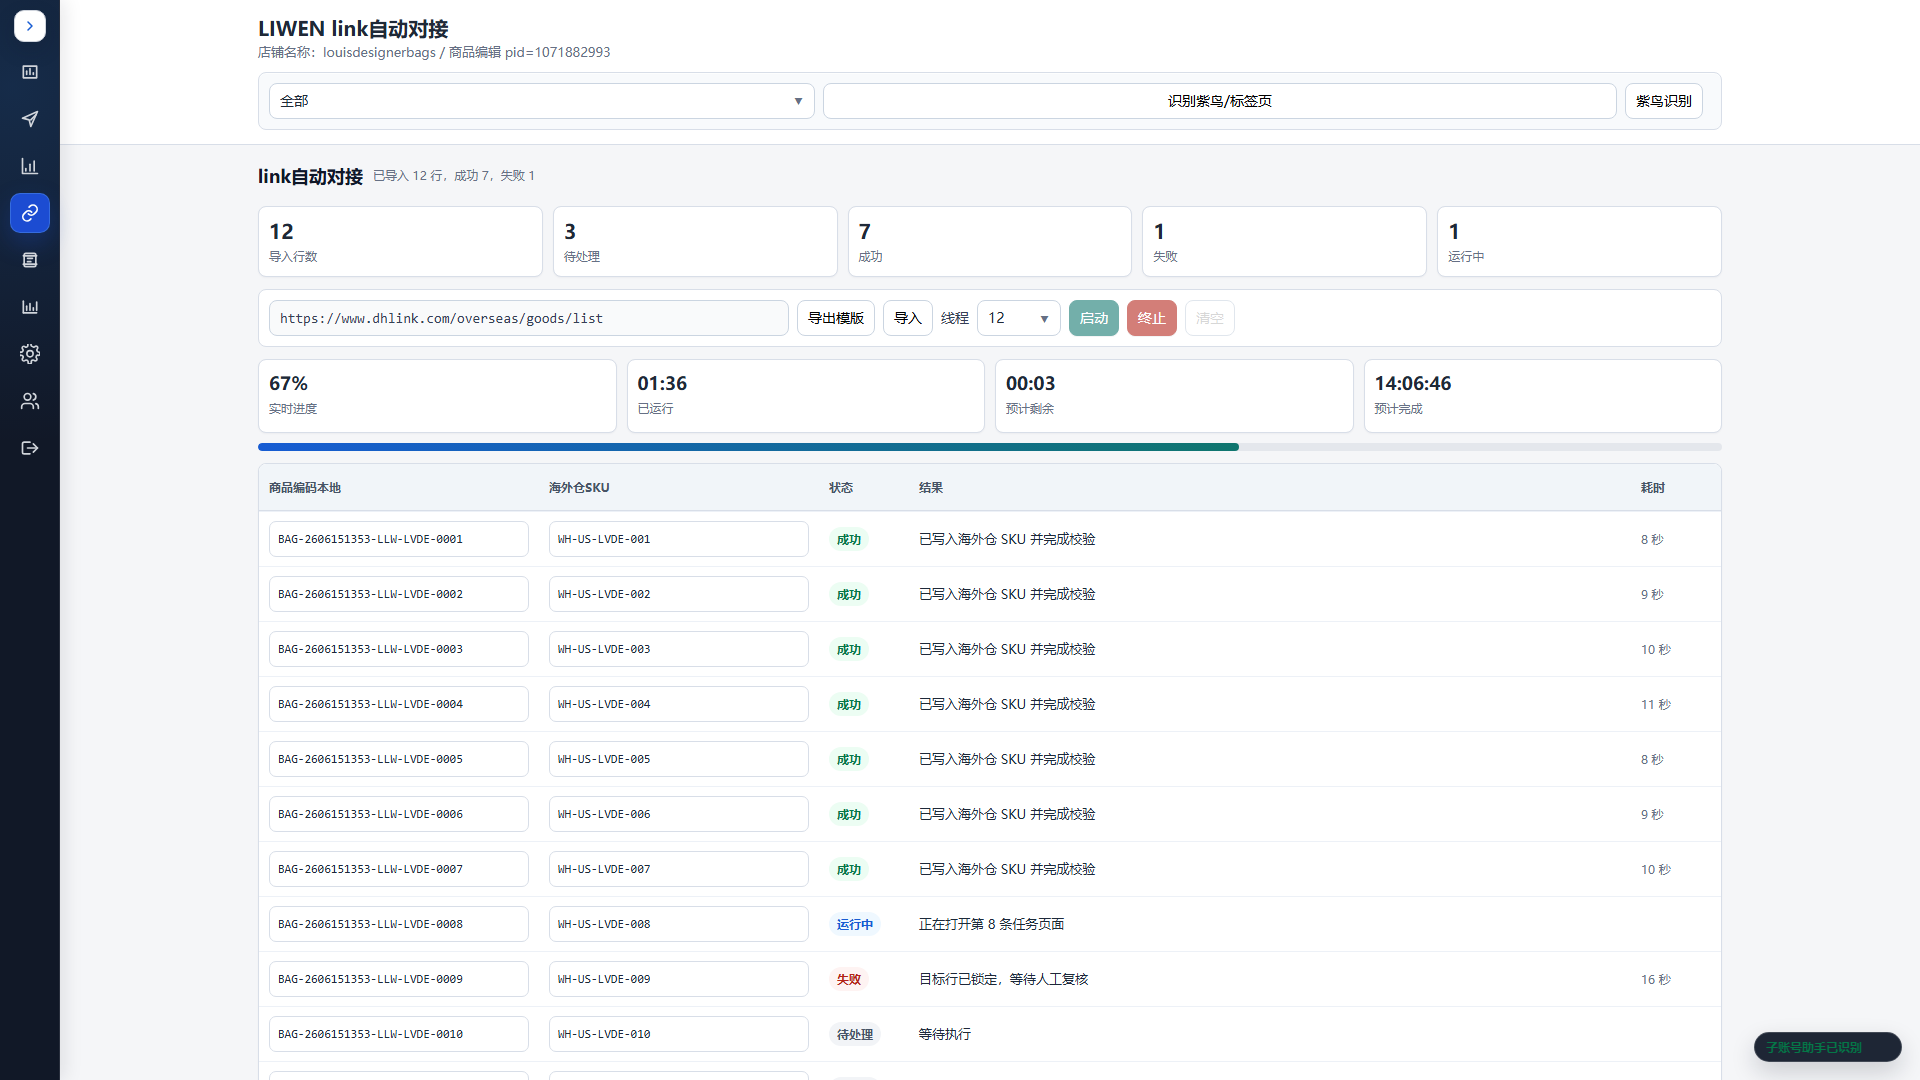Click the 导入 import button
The image size is (1920, 1080).
(907, 318)
